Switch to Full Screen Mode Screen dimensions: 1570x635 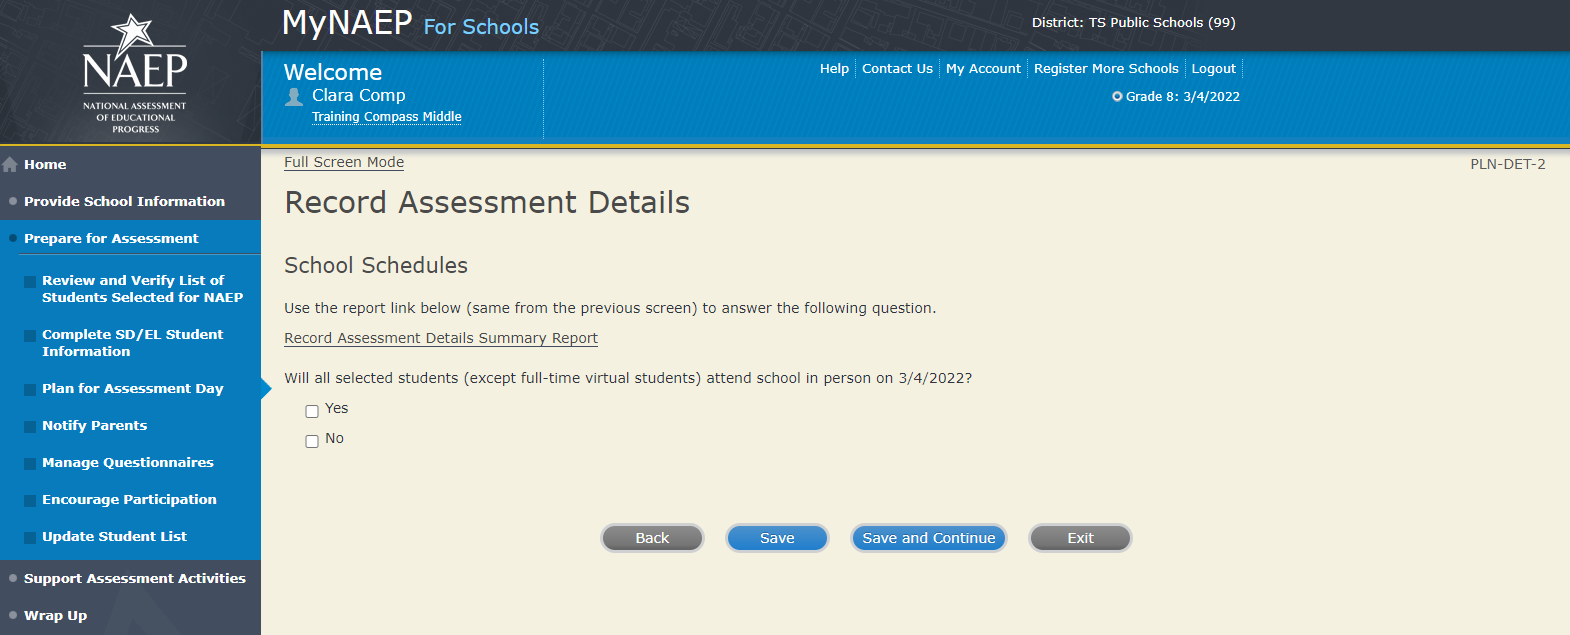tap(344, 162)
